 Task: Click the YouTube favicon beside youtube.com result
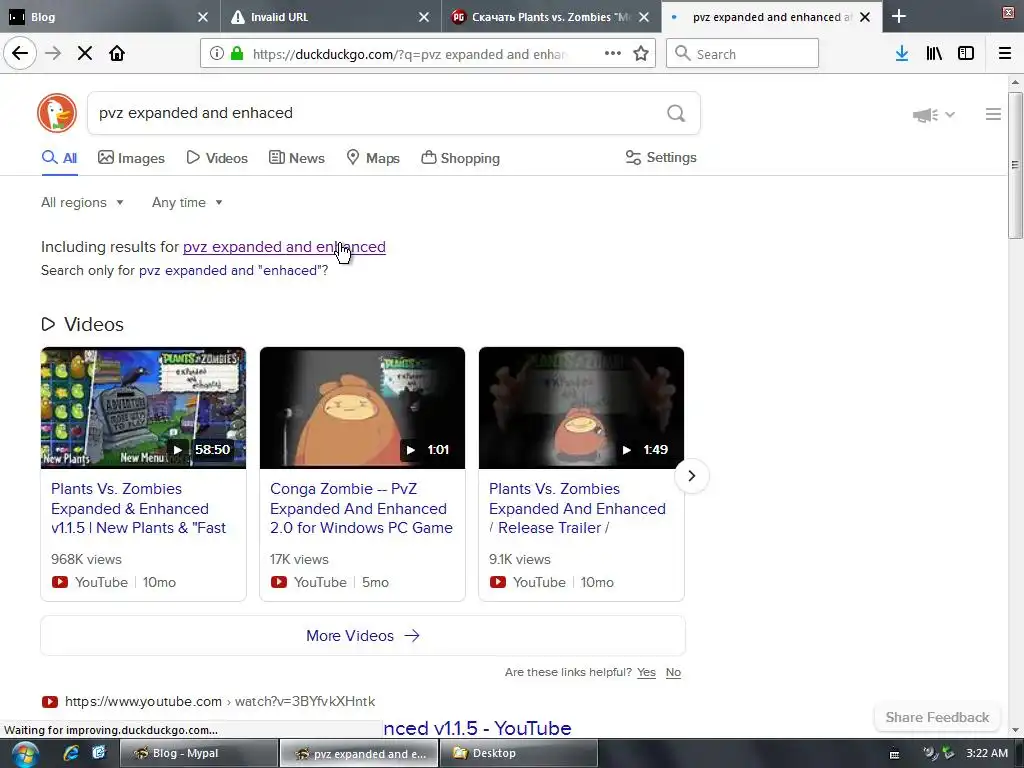50,702
